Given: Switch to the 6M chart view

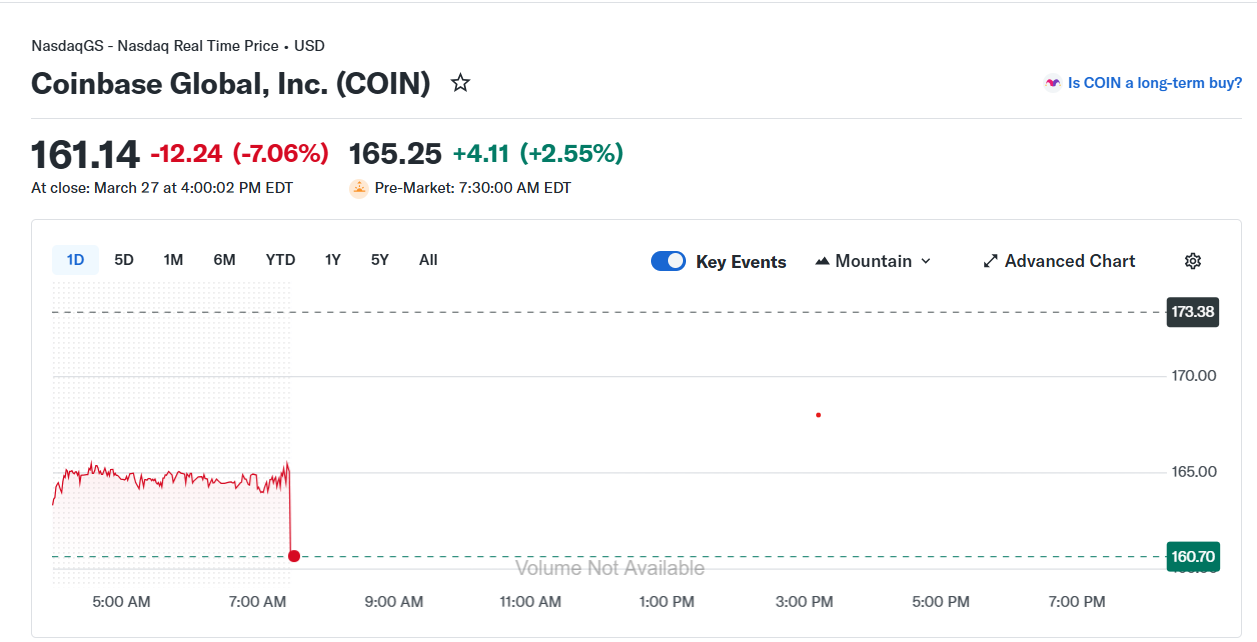Looking at the screenshot, I should [x=224, y=259].
